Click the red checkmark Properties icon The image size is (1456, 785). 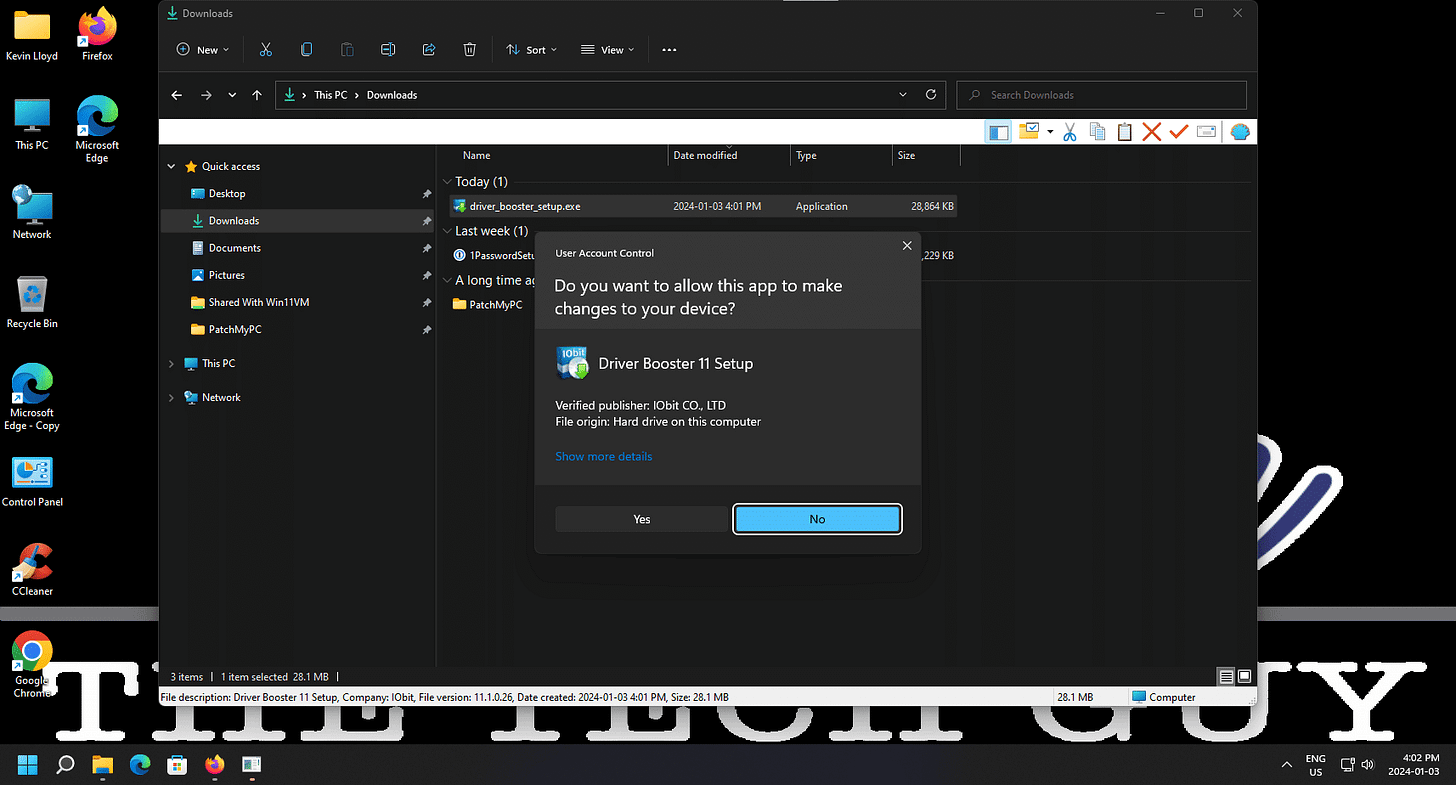point(1178,132)
